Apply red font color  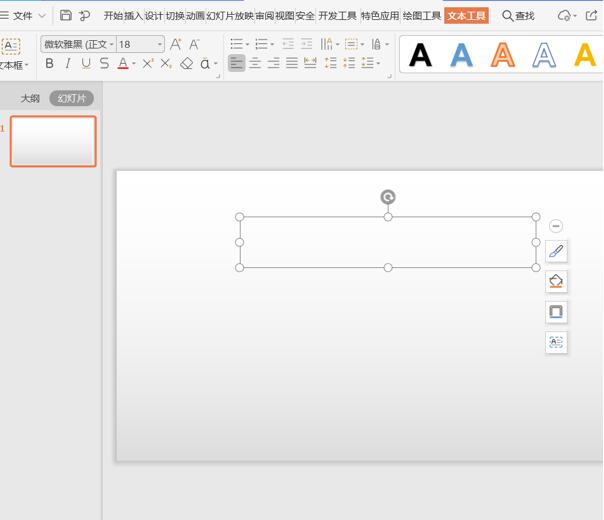pos(123,63)
